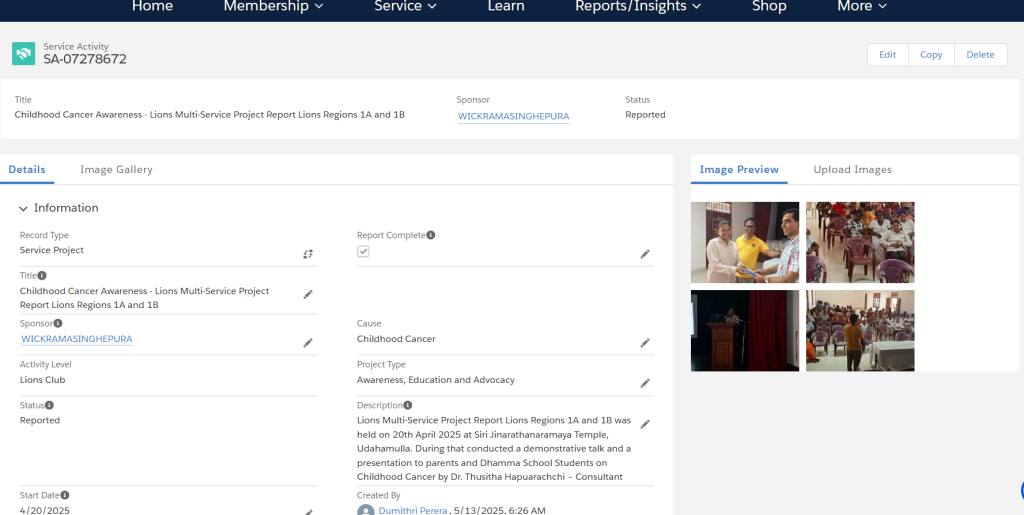Open the More dropdown menu
Image resolution: width=1024 pixels, height=515 pixels.
click(x=862, y=7)
